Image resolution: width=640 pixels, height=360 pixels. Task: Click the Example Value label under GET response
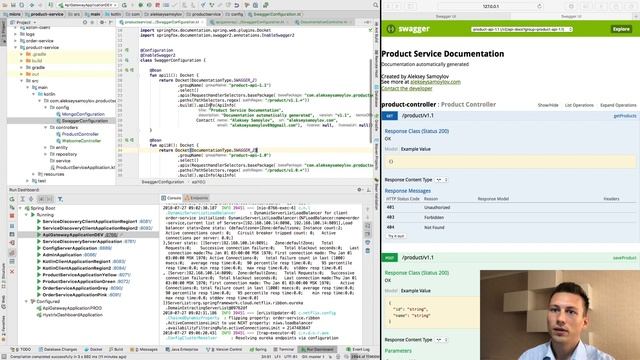(416, 149)
